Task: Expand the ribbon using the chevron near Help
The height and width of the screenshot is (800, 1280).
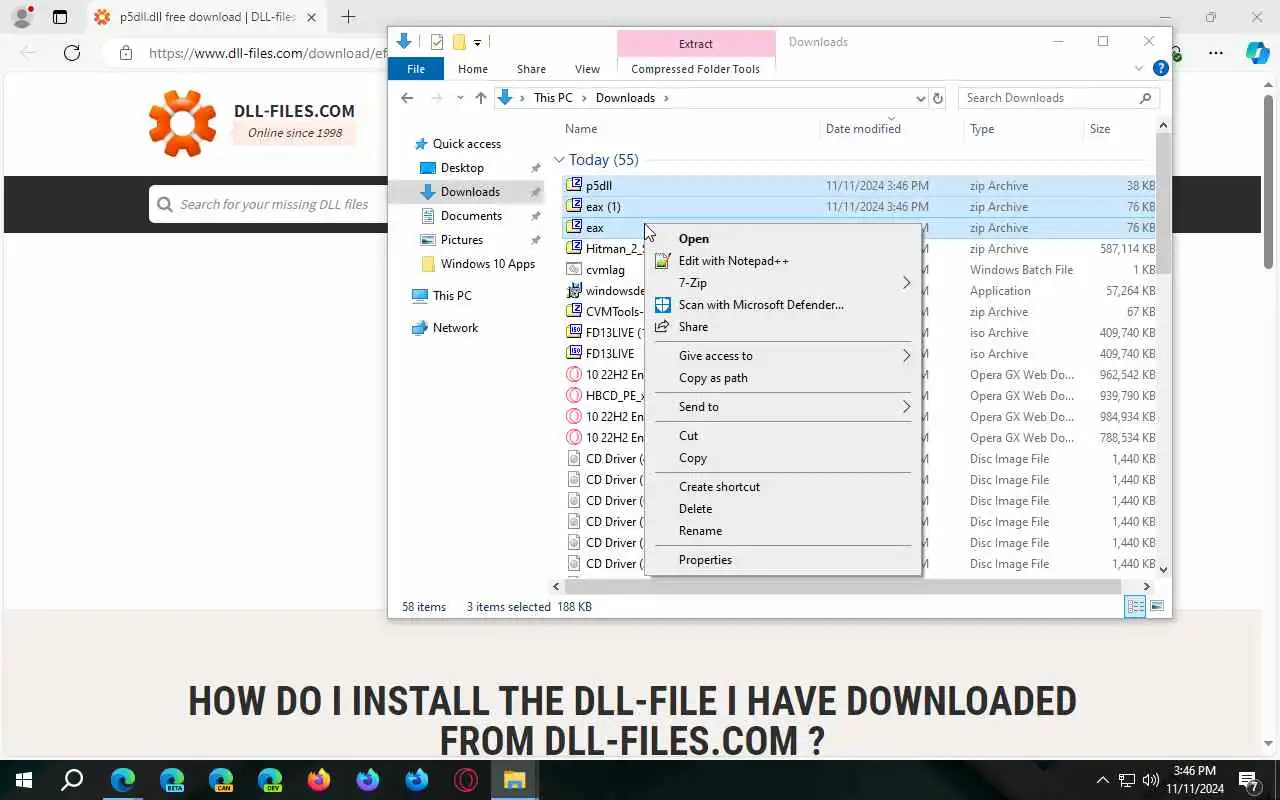Action: coord(1138,68)
